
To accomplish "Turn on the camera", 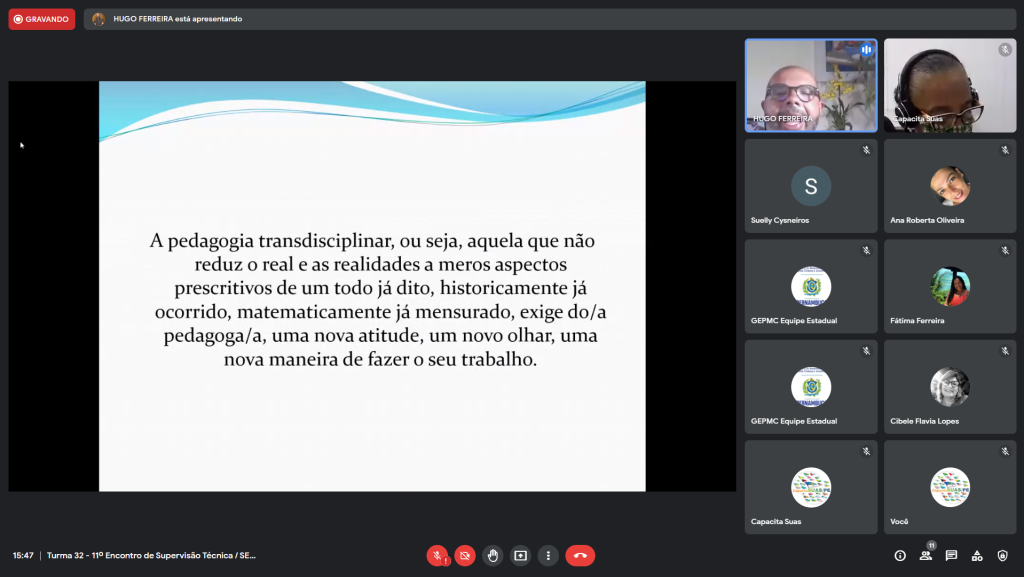I will coord(465,555).
